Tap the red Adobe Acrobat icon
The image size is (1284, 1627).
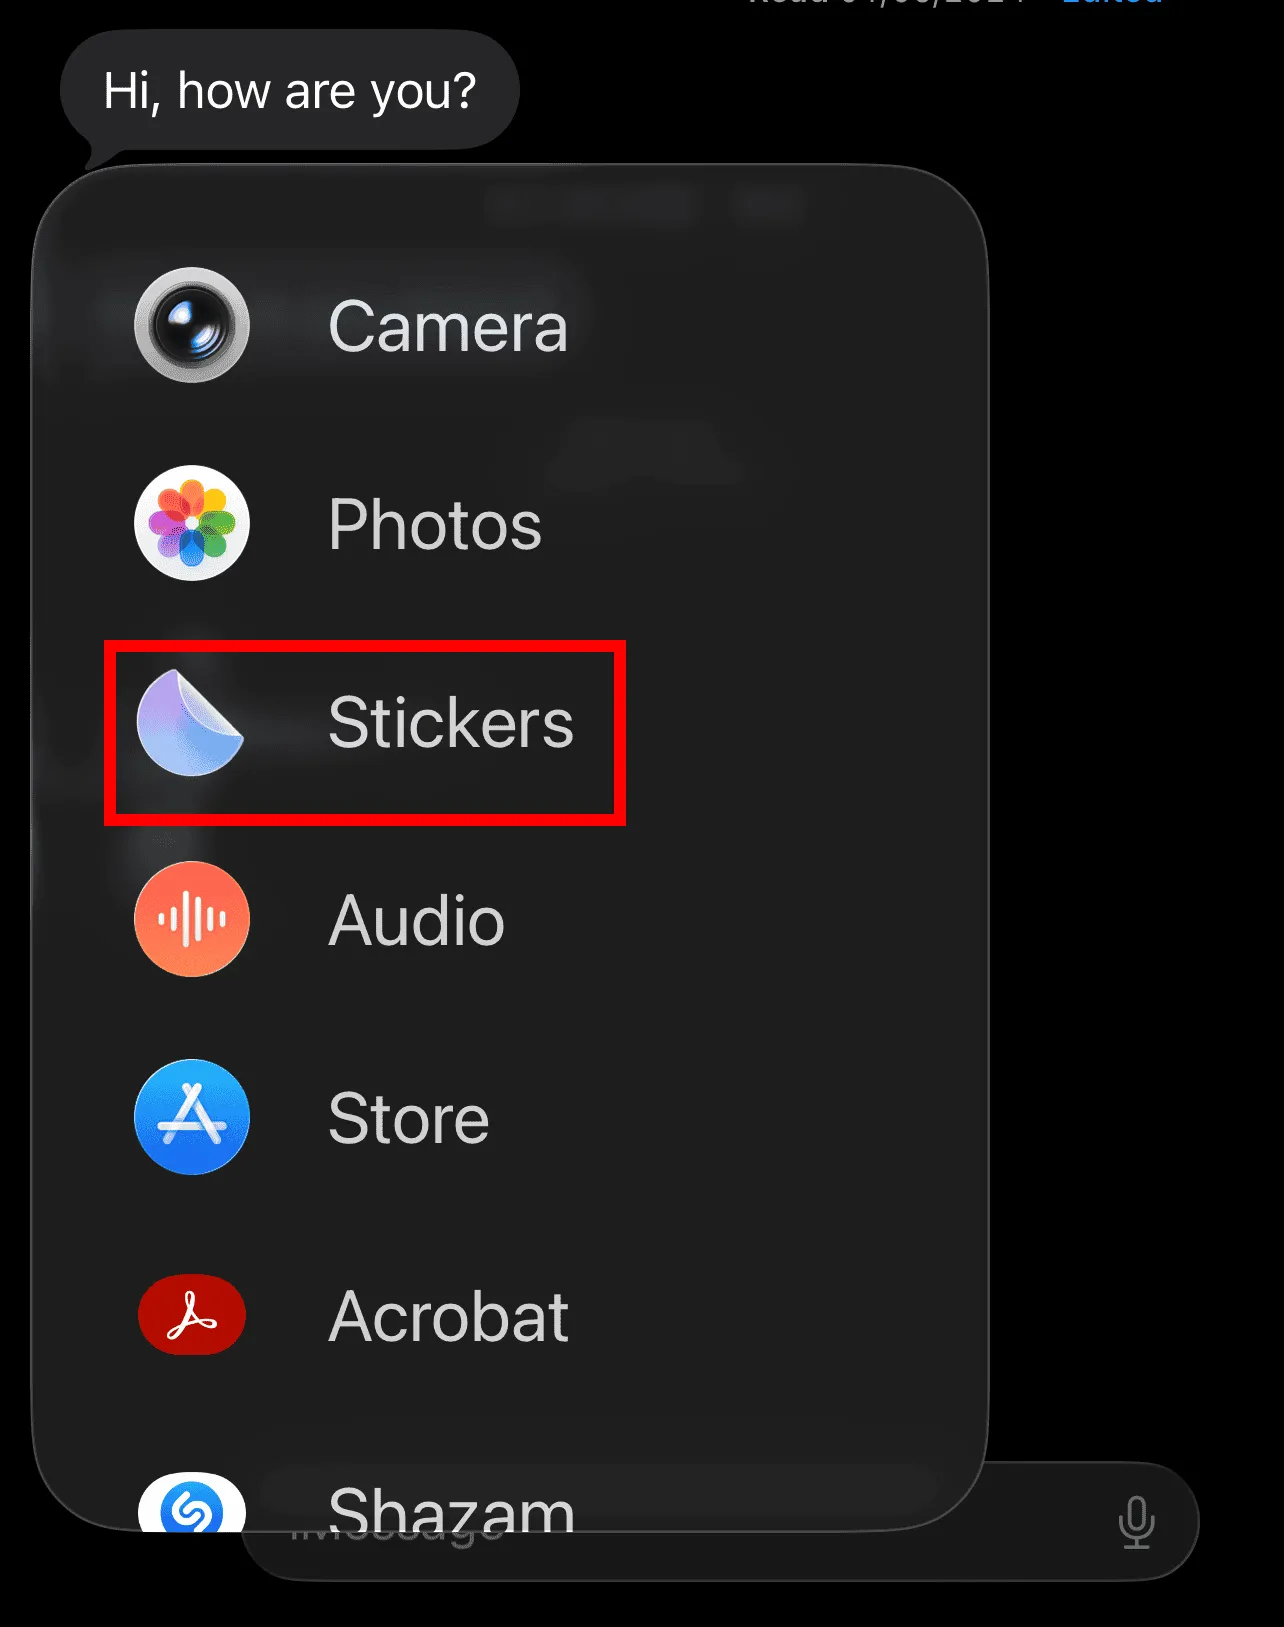click(192, 1315)
